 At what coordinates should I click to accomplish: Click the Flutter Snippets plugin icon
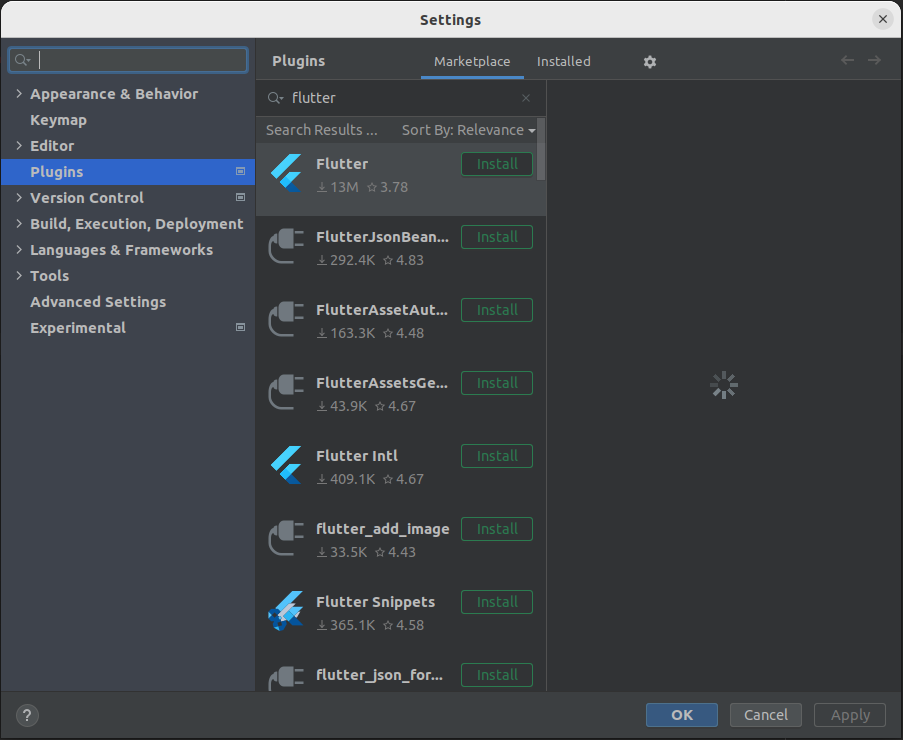tap(286, 610)
